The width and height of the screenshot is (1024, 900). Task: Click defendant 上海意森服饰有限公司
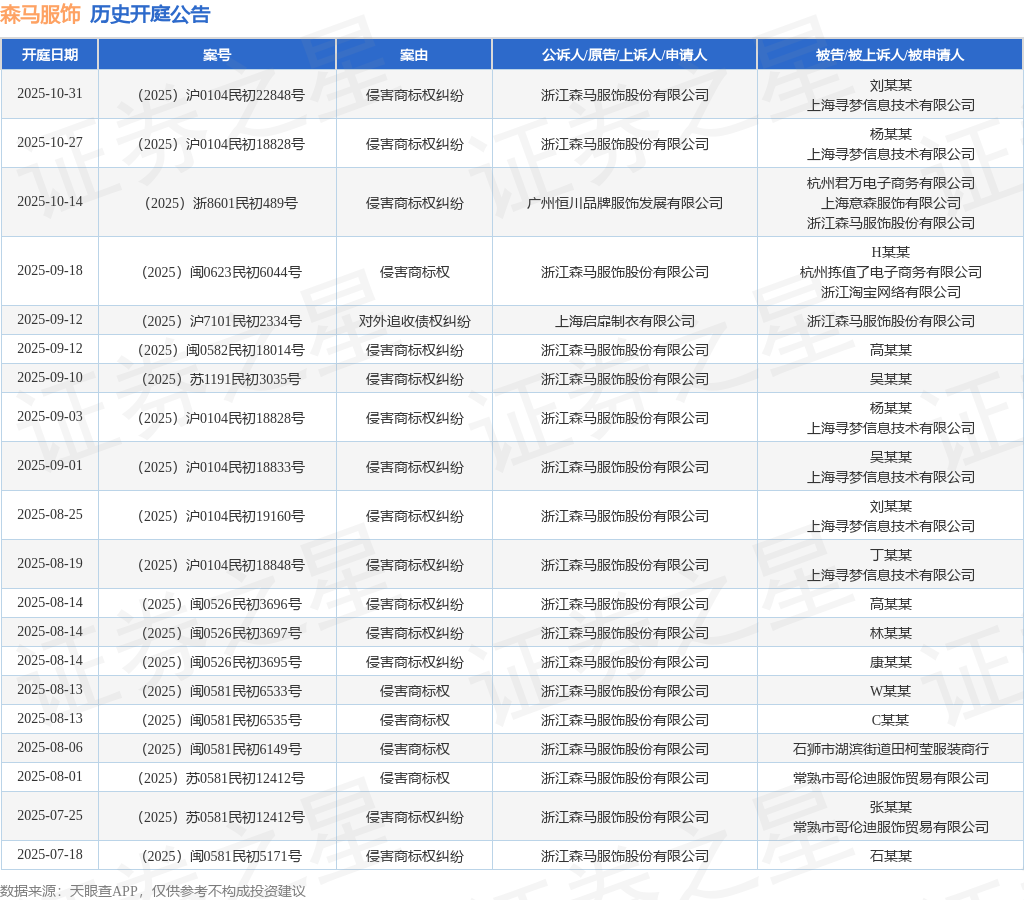(890, 203)
